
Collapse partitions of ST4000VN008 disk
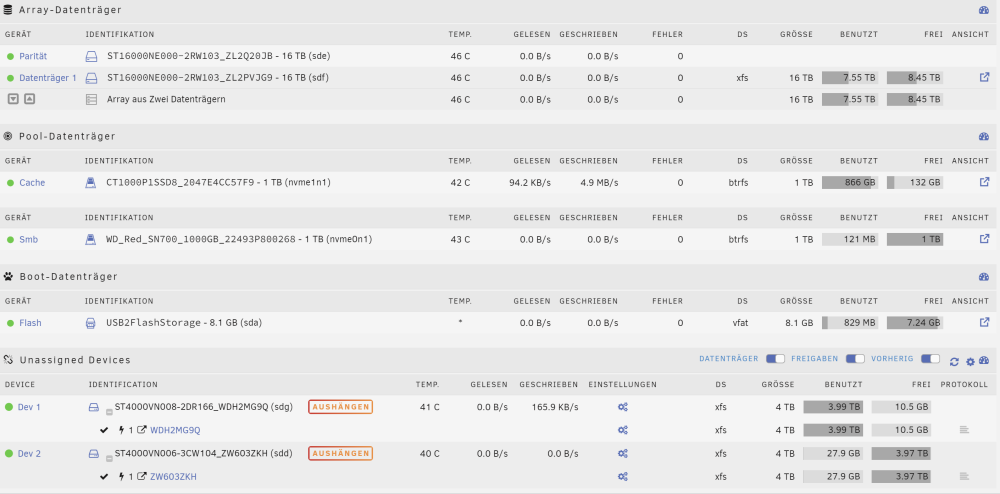coord(109,412)
